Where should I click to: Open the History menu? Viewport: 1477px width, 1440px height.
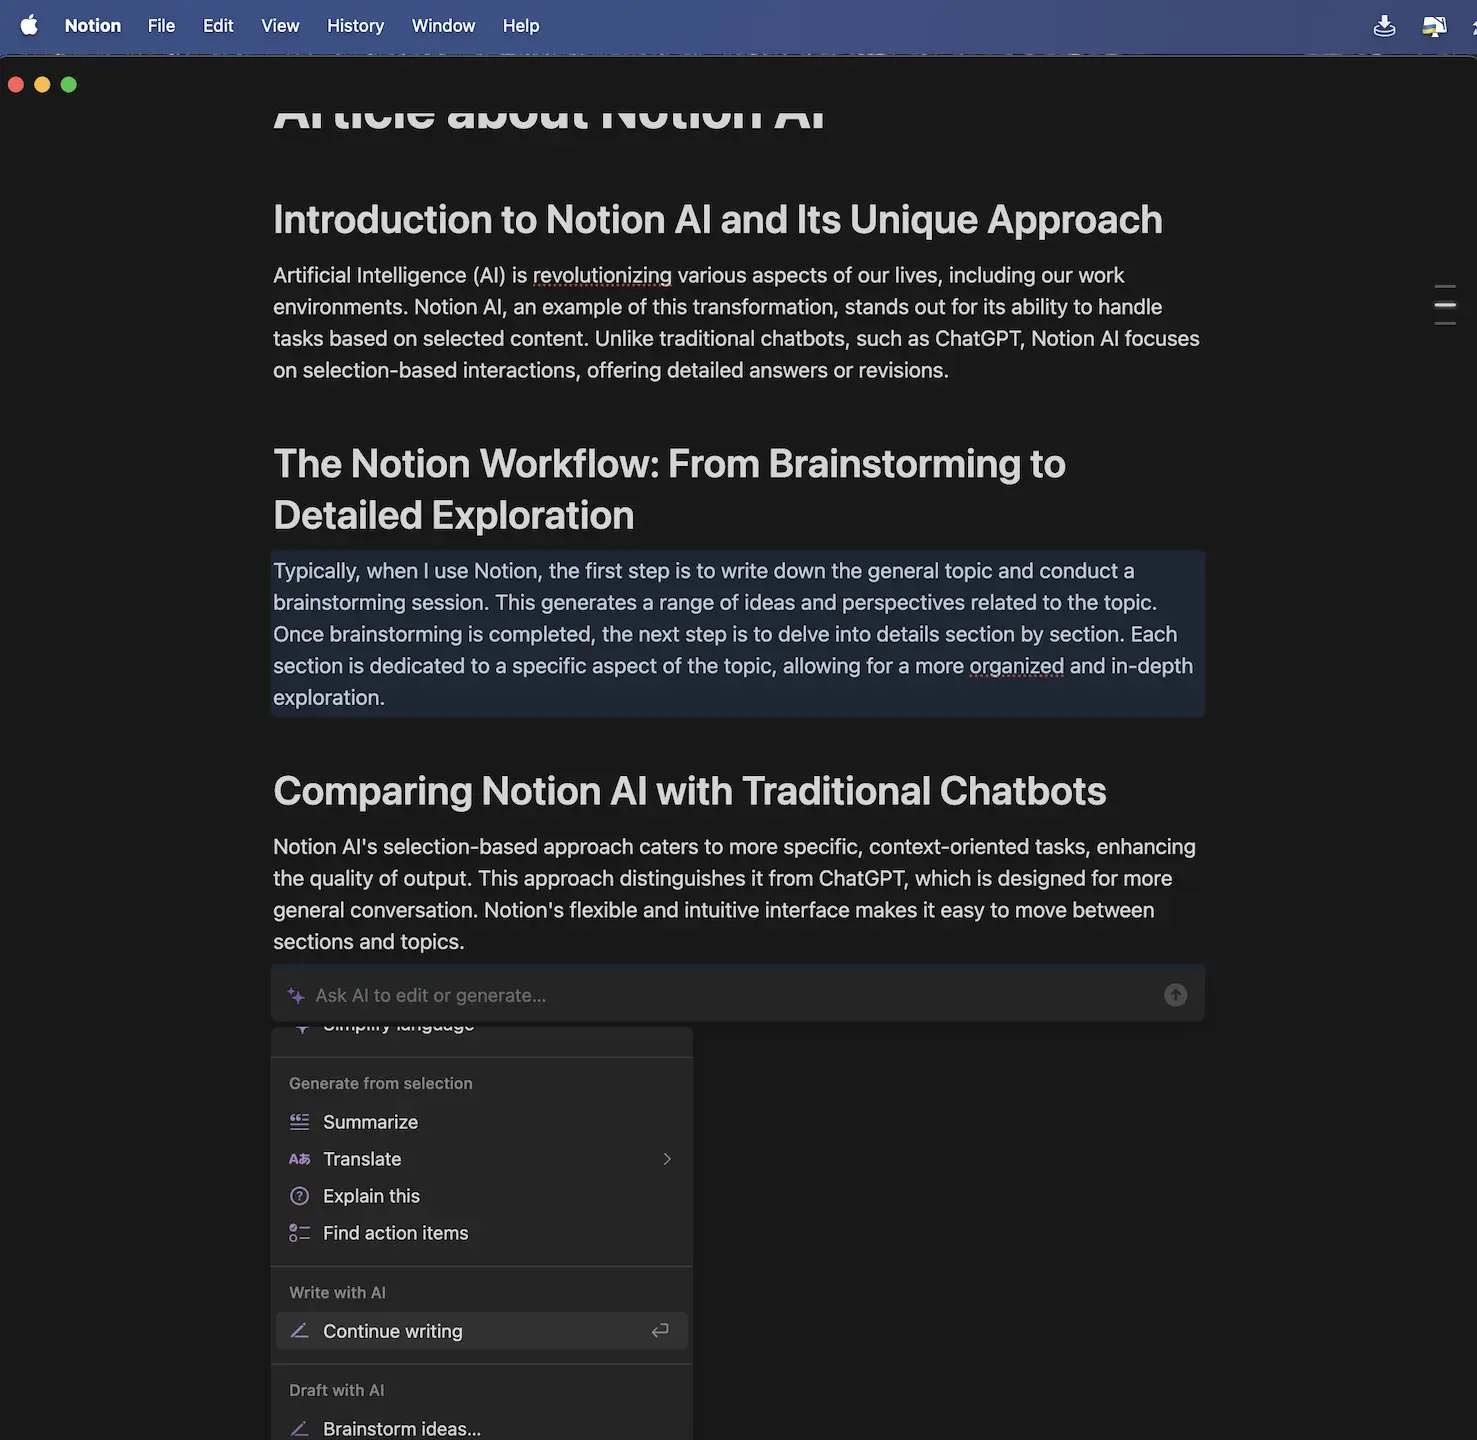tap(355, 25)
